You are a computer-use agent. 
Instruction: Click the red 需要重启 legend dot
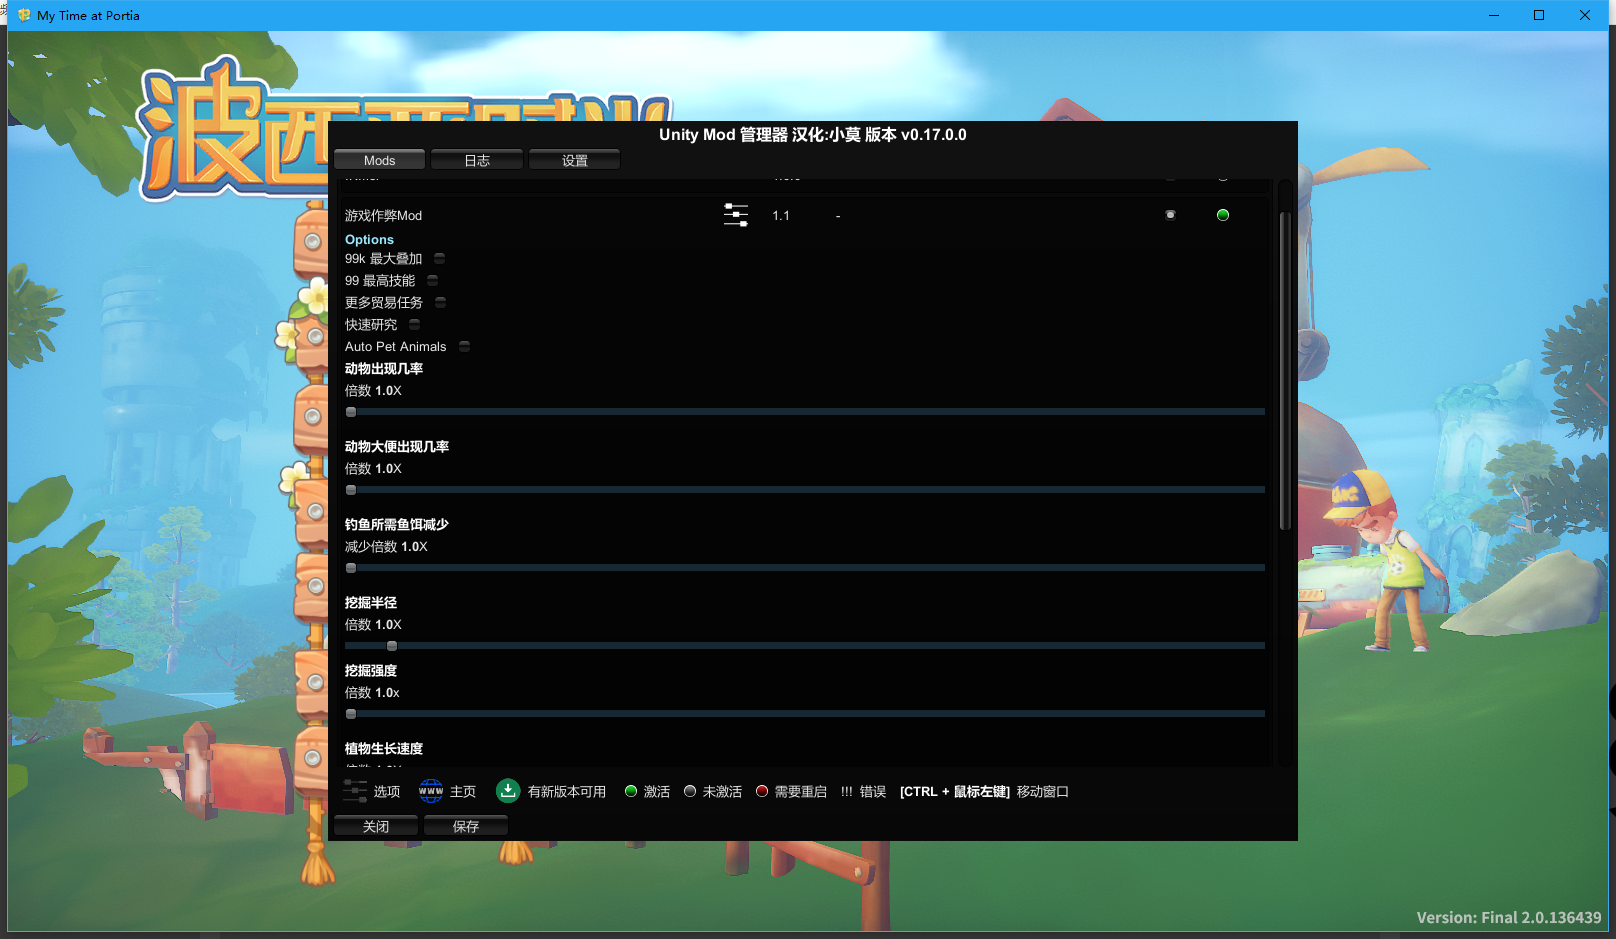762,791
